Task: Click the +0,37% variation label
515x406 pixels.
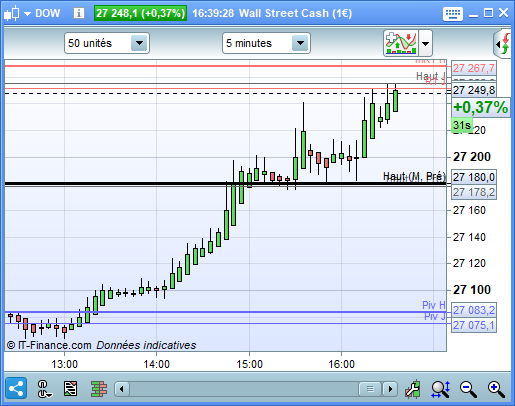Action: [480, 107]
